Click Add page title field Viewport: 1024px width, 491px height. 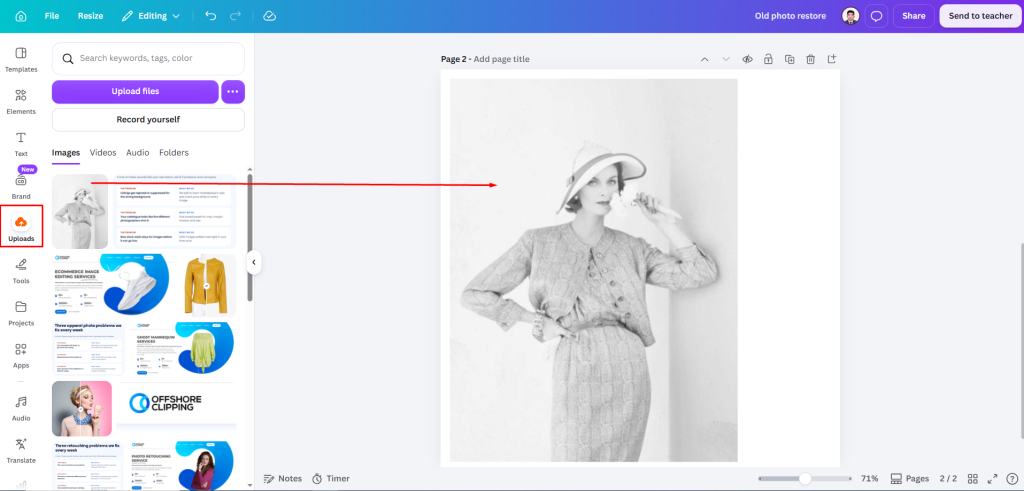[x=502, y=59]
